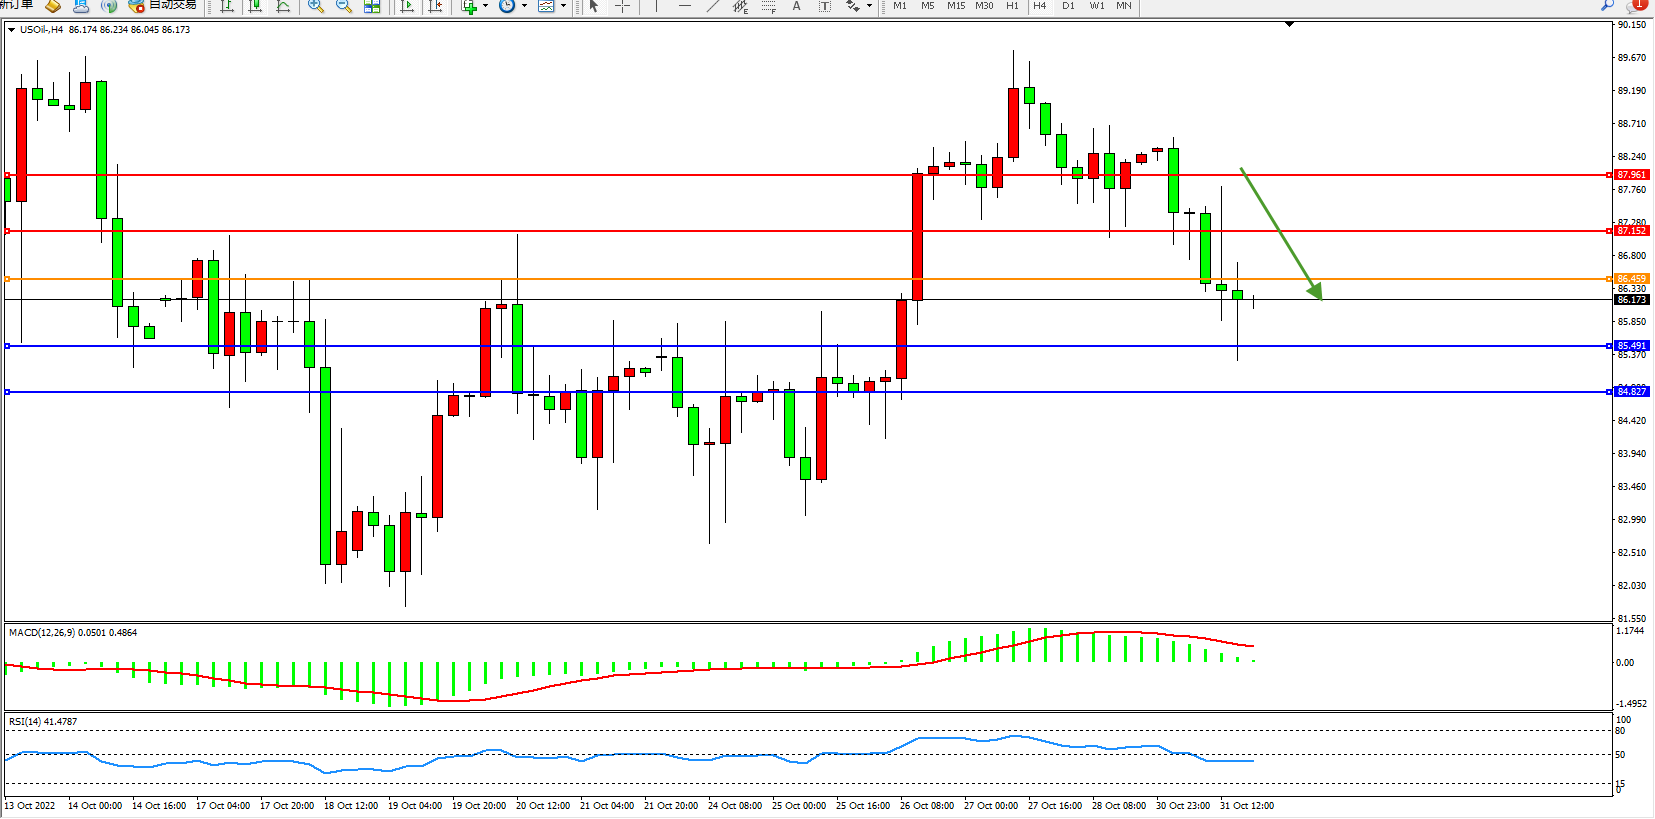
Task: Toggle the AutoTrading button
Action: tap(163, 6)
